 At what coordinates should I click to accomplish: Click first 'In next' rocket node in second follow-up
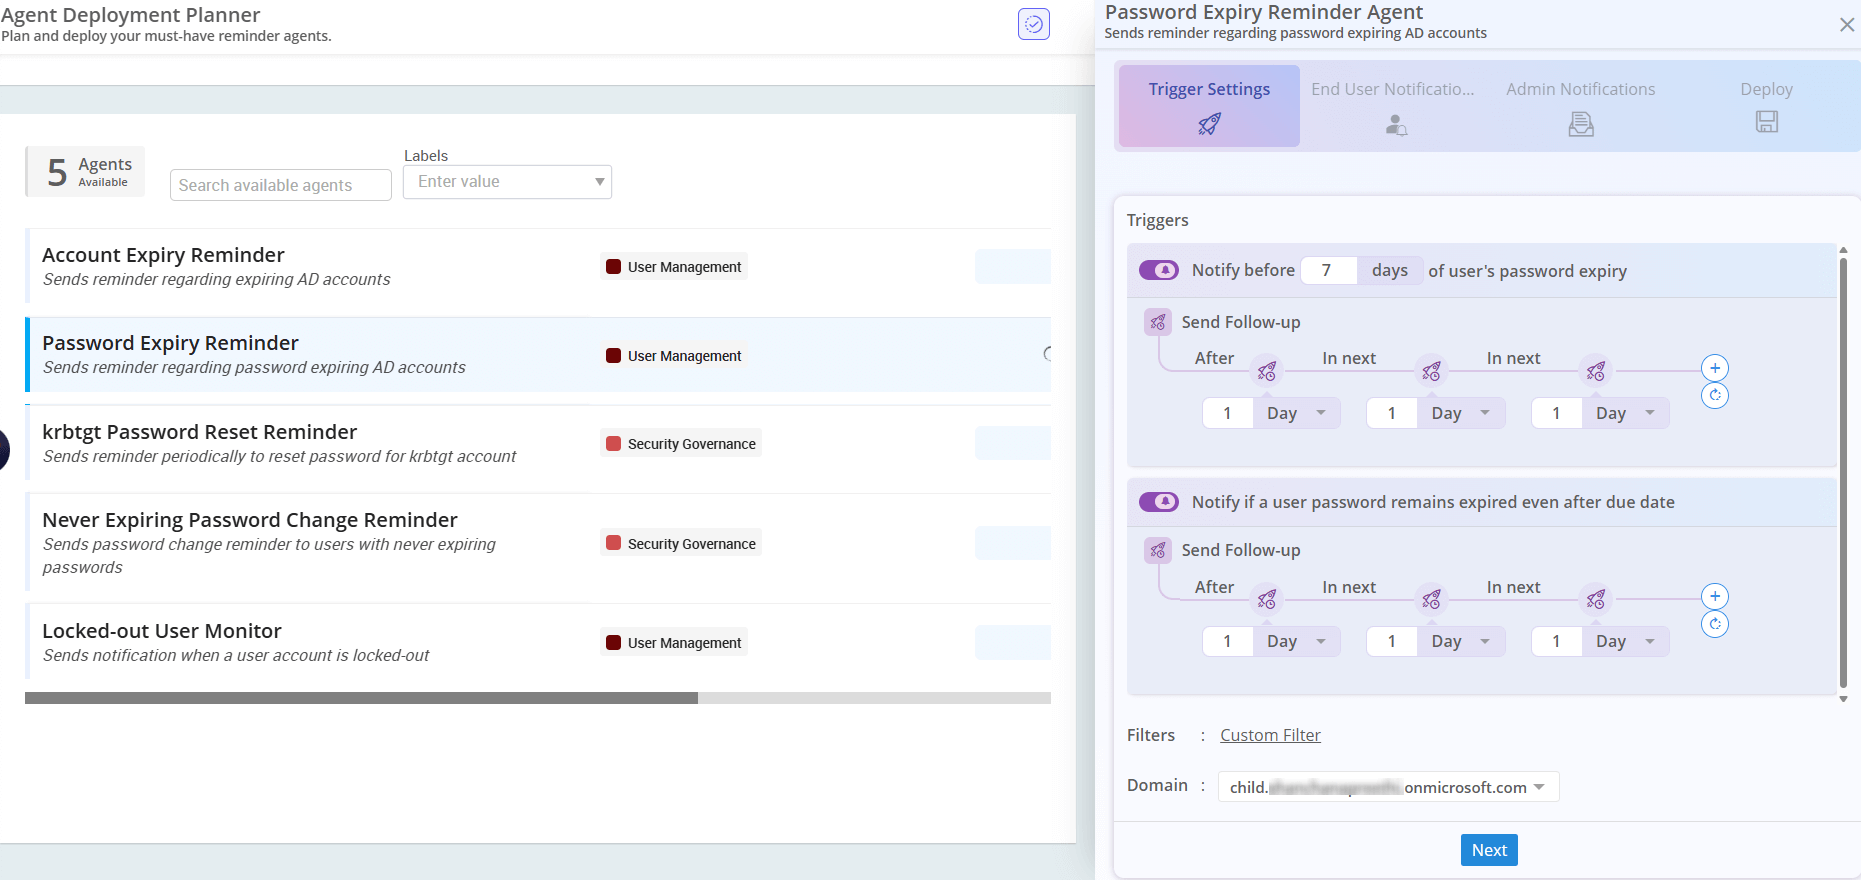coord(1431,599)
